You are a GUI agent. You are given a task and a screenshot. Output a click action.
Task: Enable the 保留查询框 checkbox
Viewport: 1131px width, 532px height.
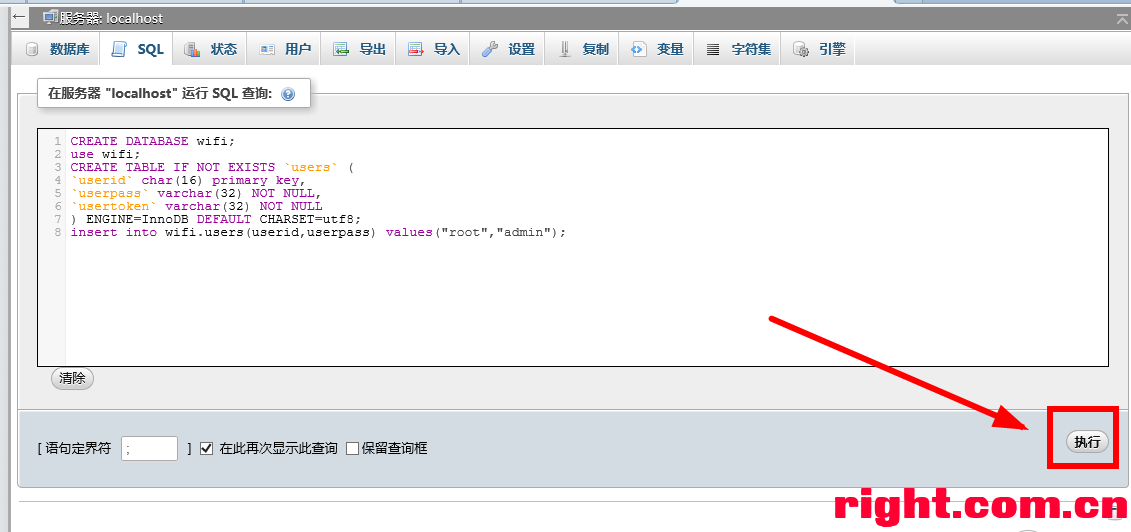pos(352,448)
